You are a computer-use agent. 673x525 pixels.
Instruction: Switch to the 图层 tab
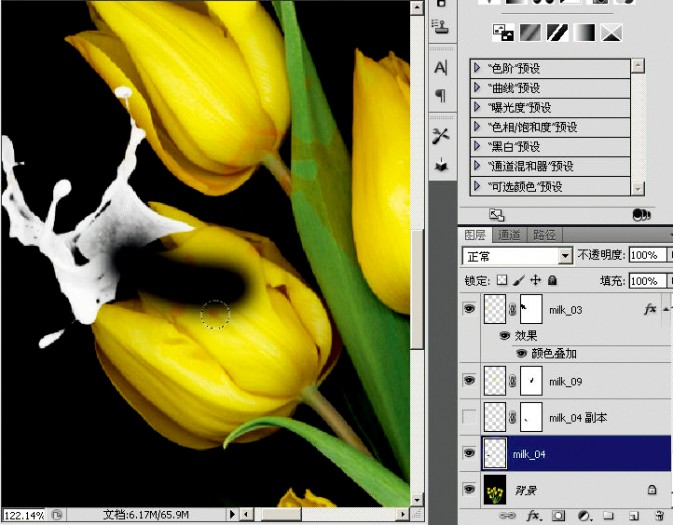475,235
